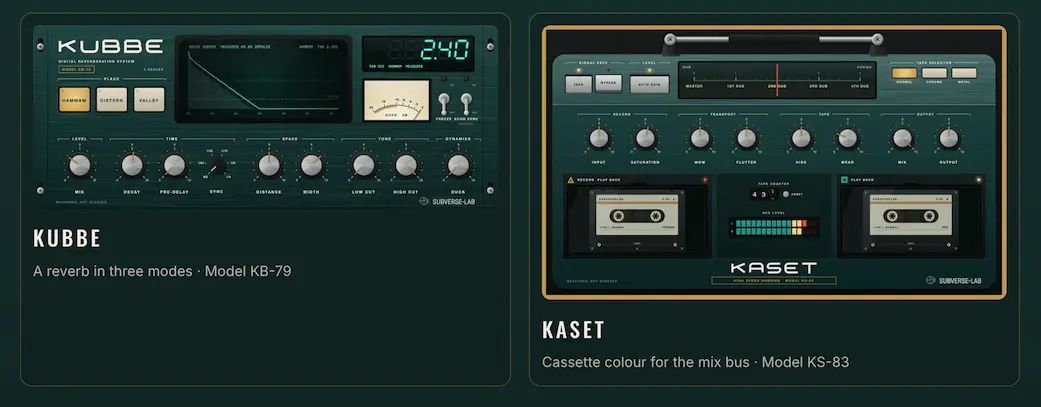Click the Kubbe Mix knob
The image size is (1041, 407).
pyautogui.click(x=80, y=165)
